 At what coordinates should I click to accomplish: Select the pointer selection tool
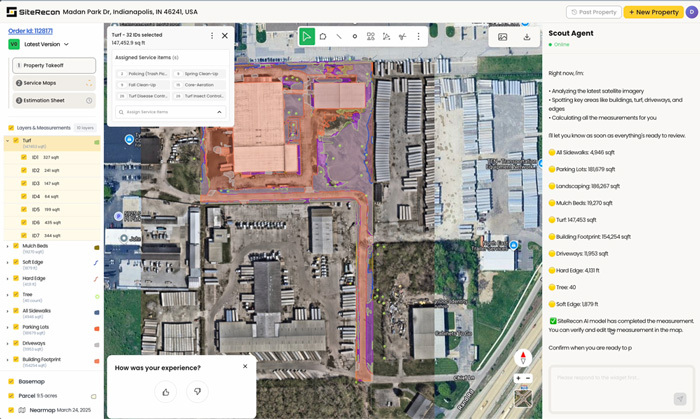(307, 37)
